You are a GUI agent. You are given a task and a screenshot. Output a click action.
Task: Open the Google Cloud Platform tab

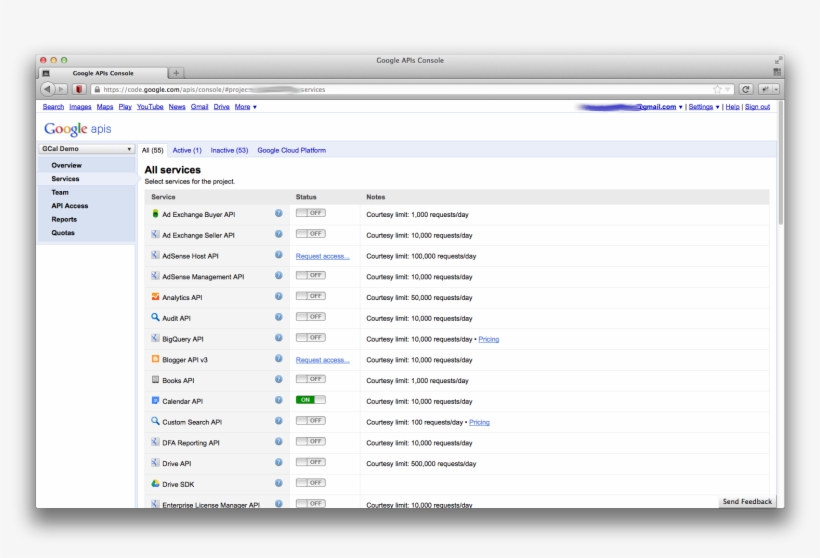(291, 150)
